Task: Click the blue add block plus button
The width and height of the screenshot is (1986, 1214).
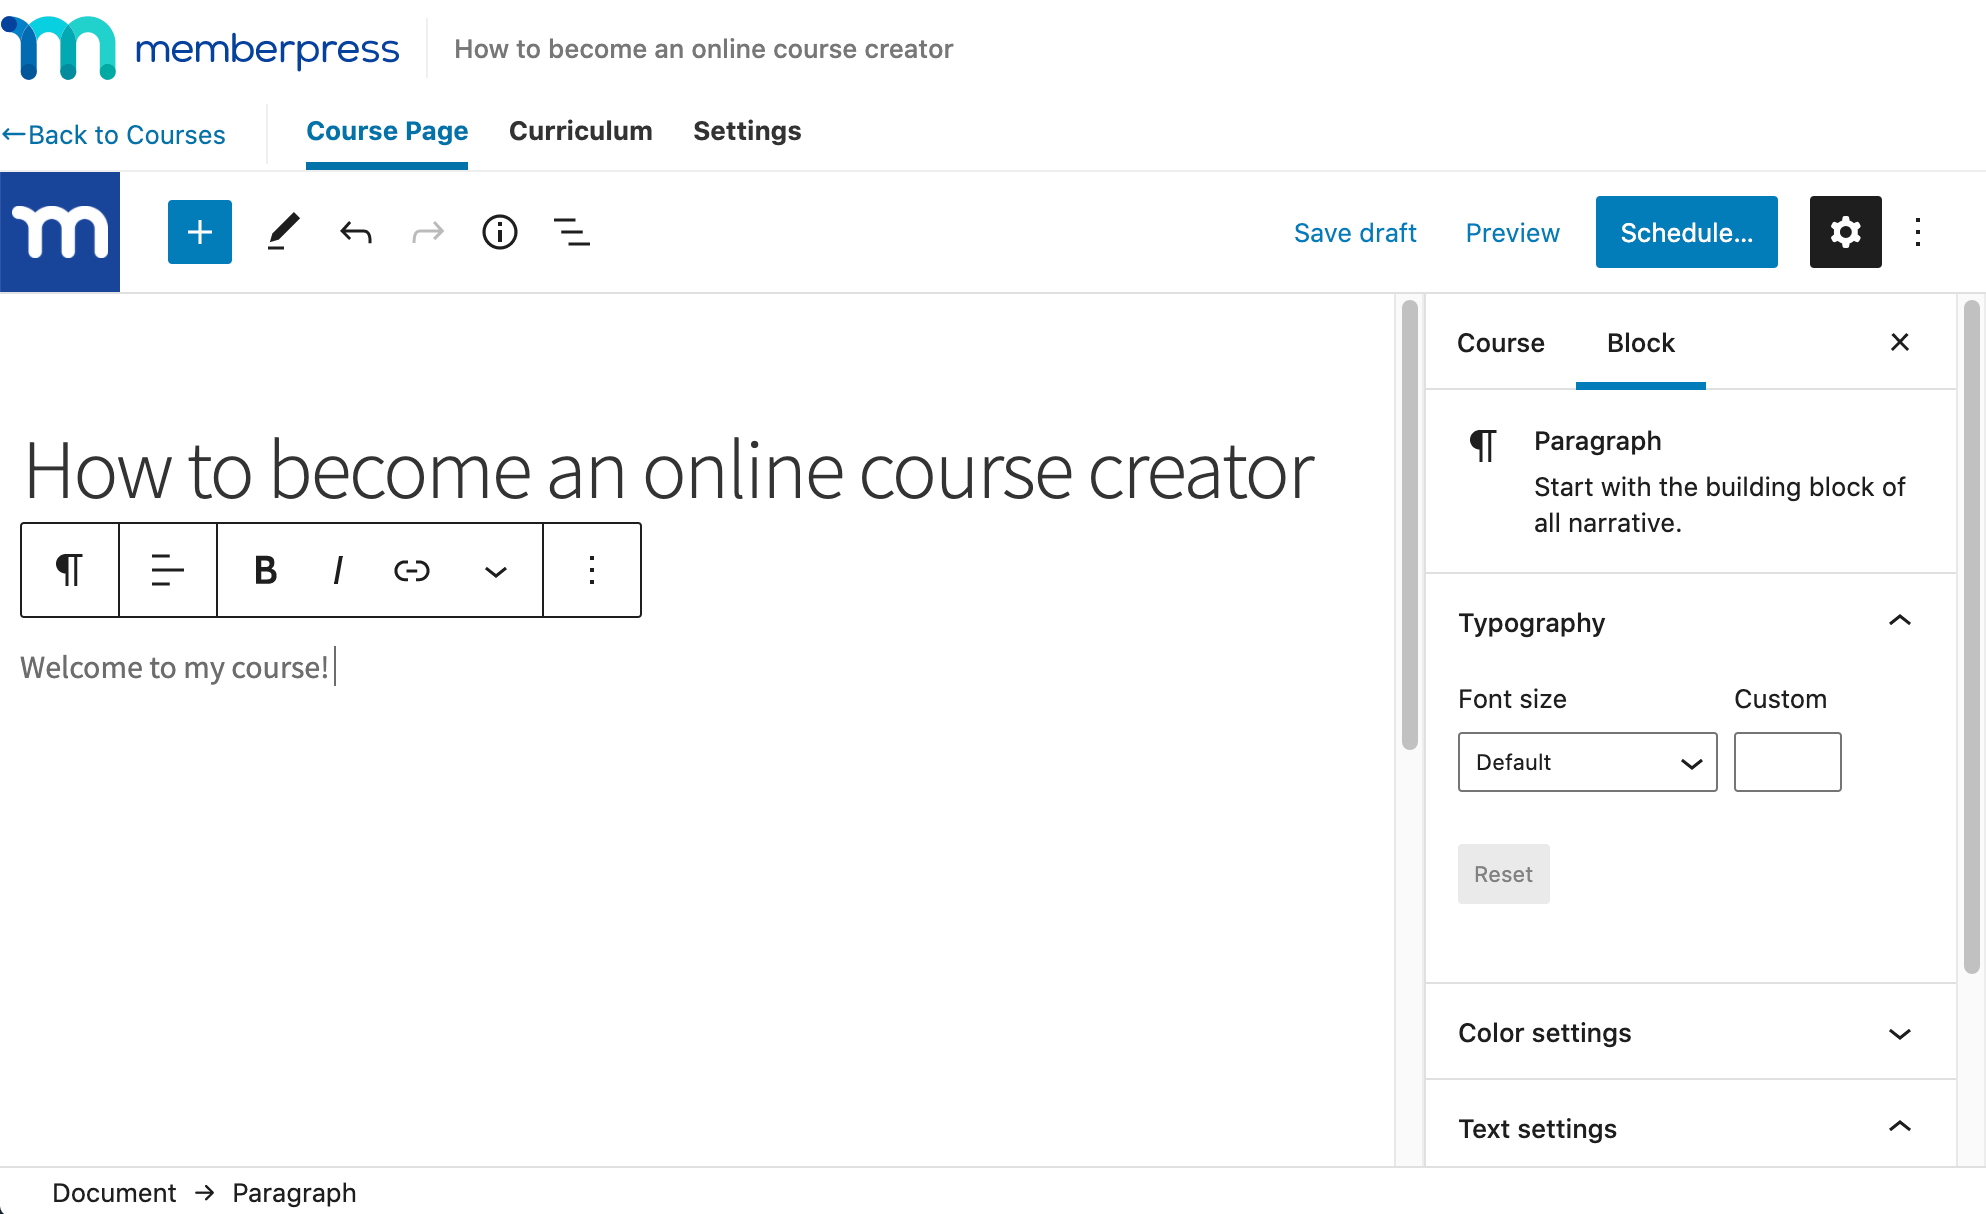Action: tap(200, 232)
